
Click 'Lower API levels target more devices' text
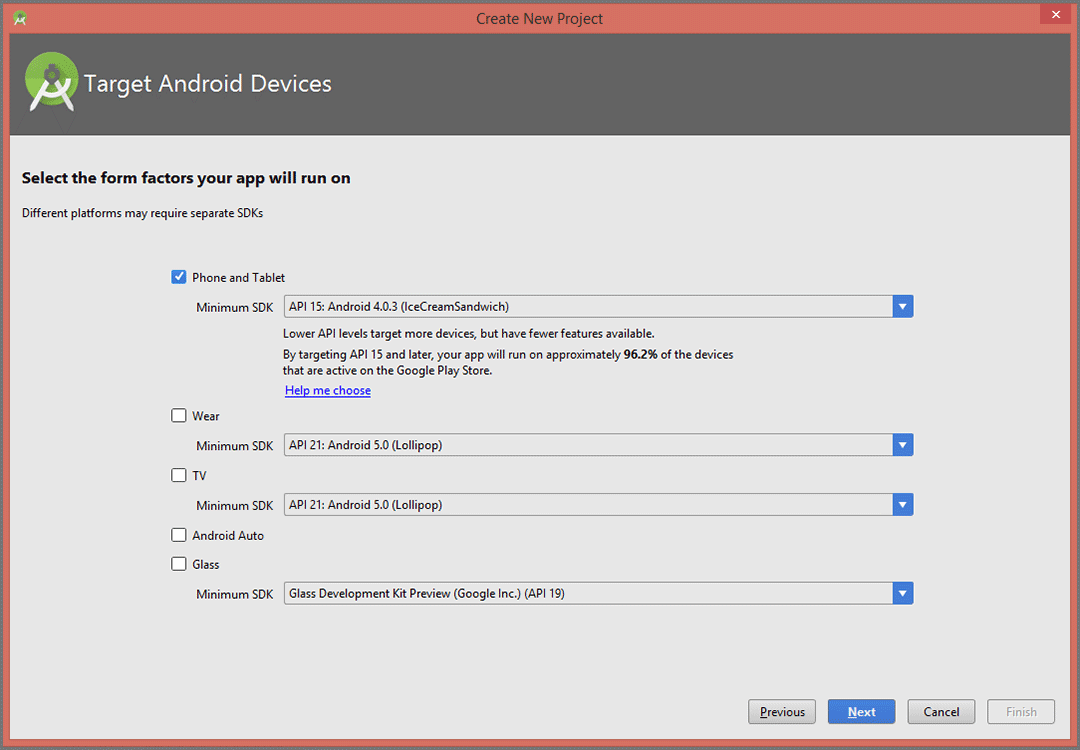(x=468, y=333)
